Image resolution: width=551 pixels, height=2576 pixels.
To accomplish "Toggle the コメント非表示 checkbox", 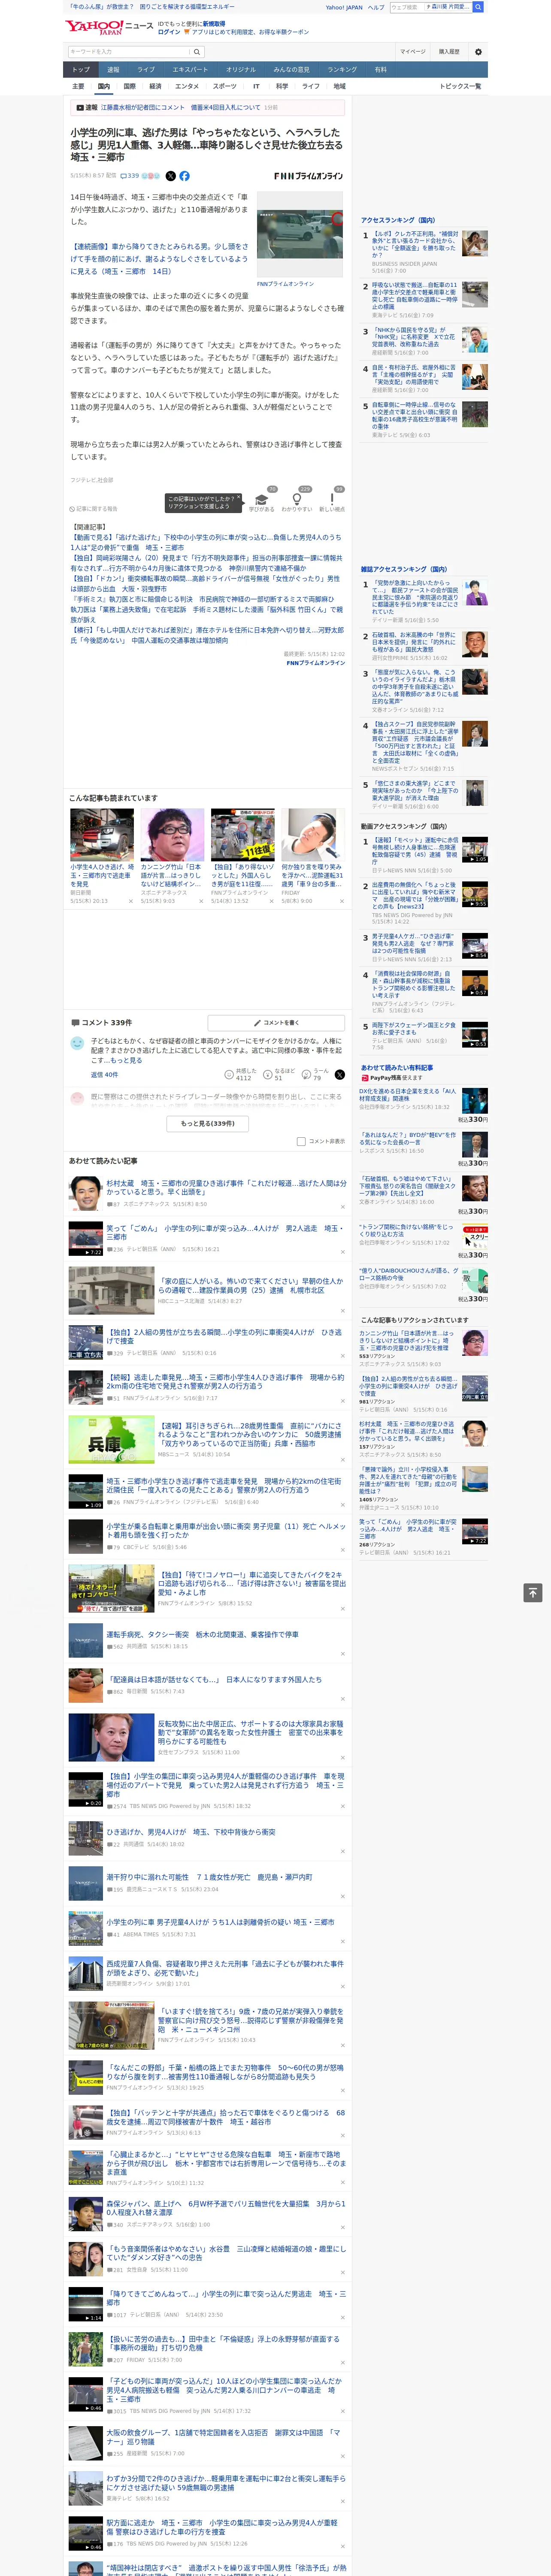I will (301, 1141).
